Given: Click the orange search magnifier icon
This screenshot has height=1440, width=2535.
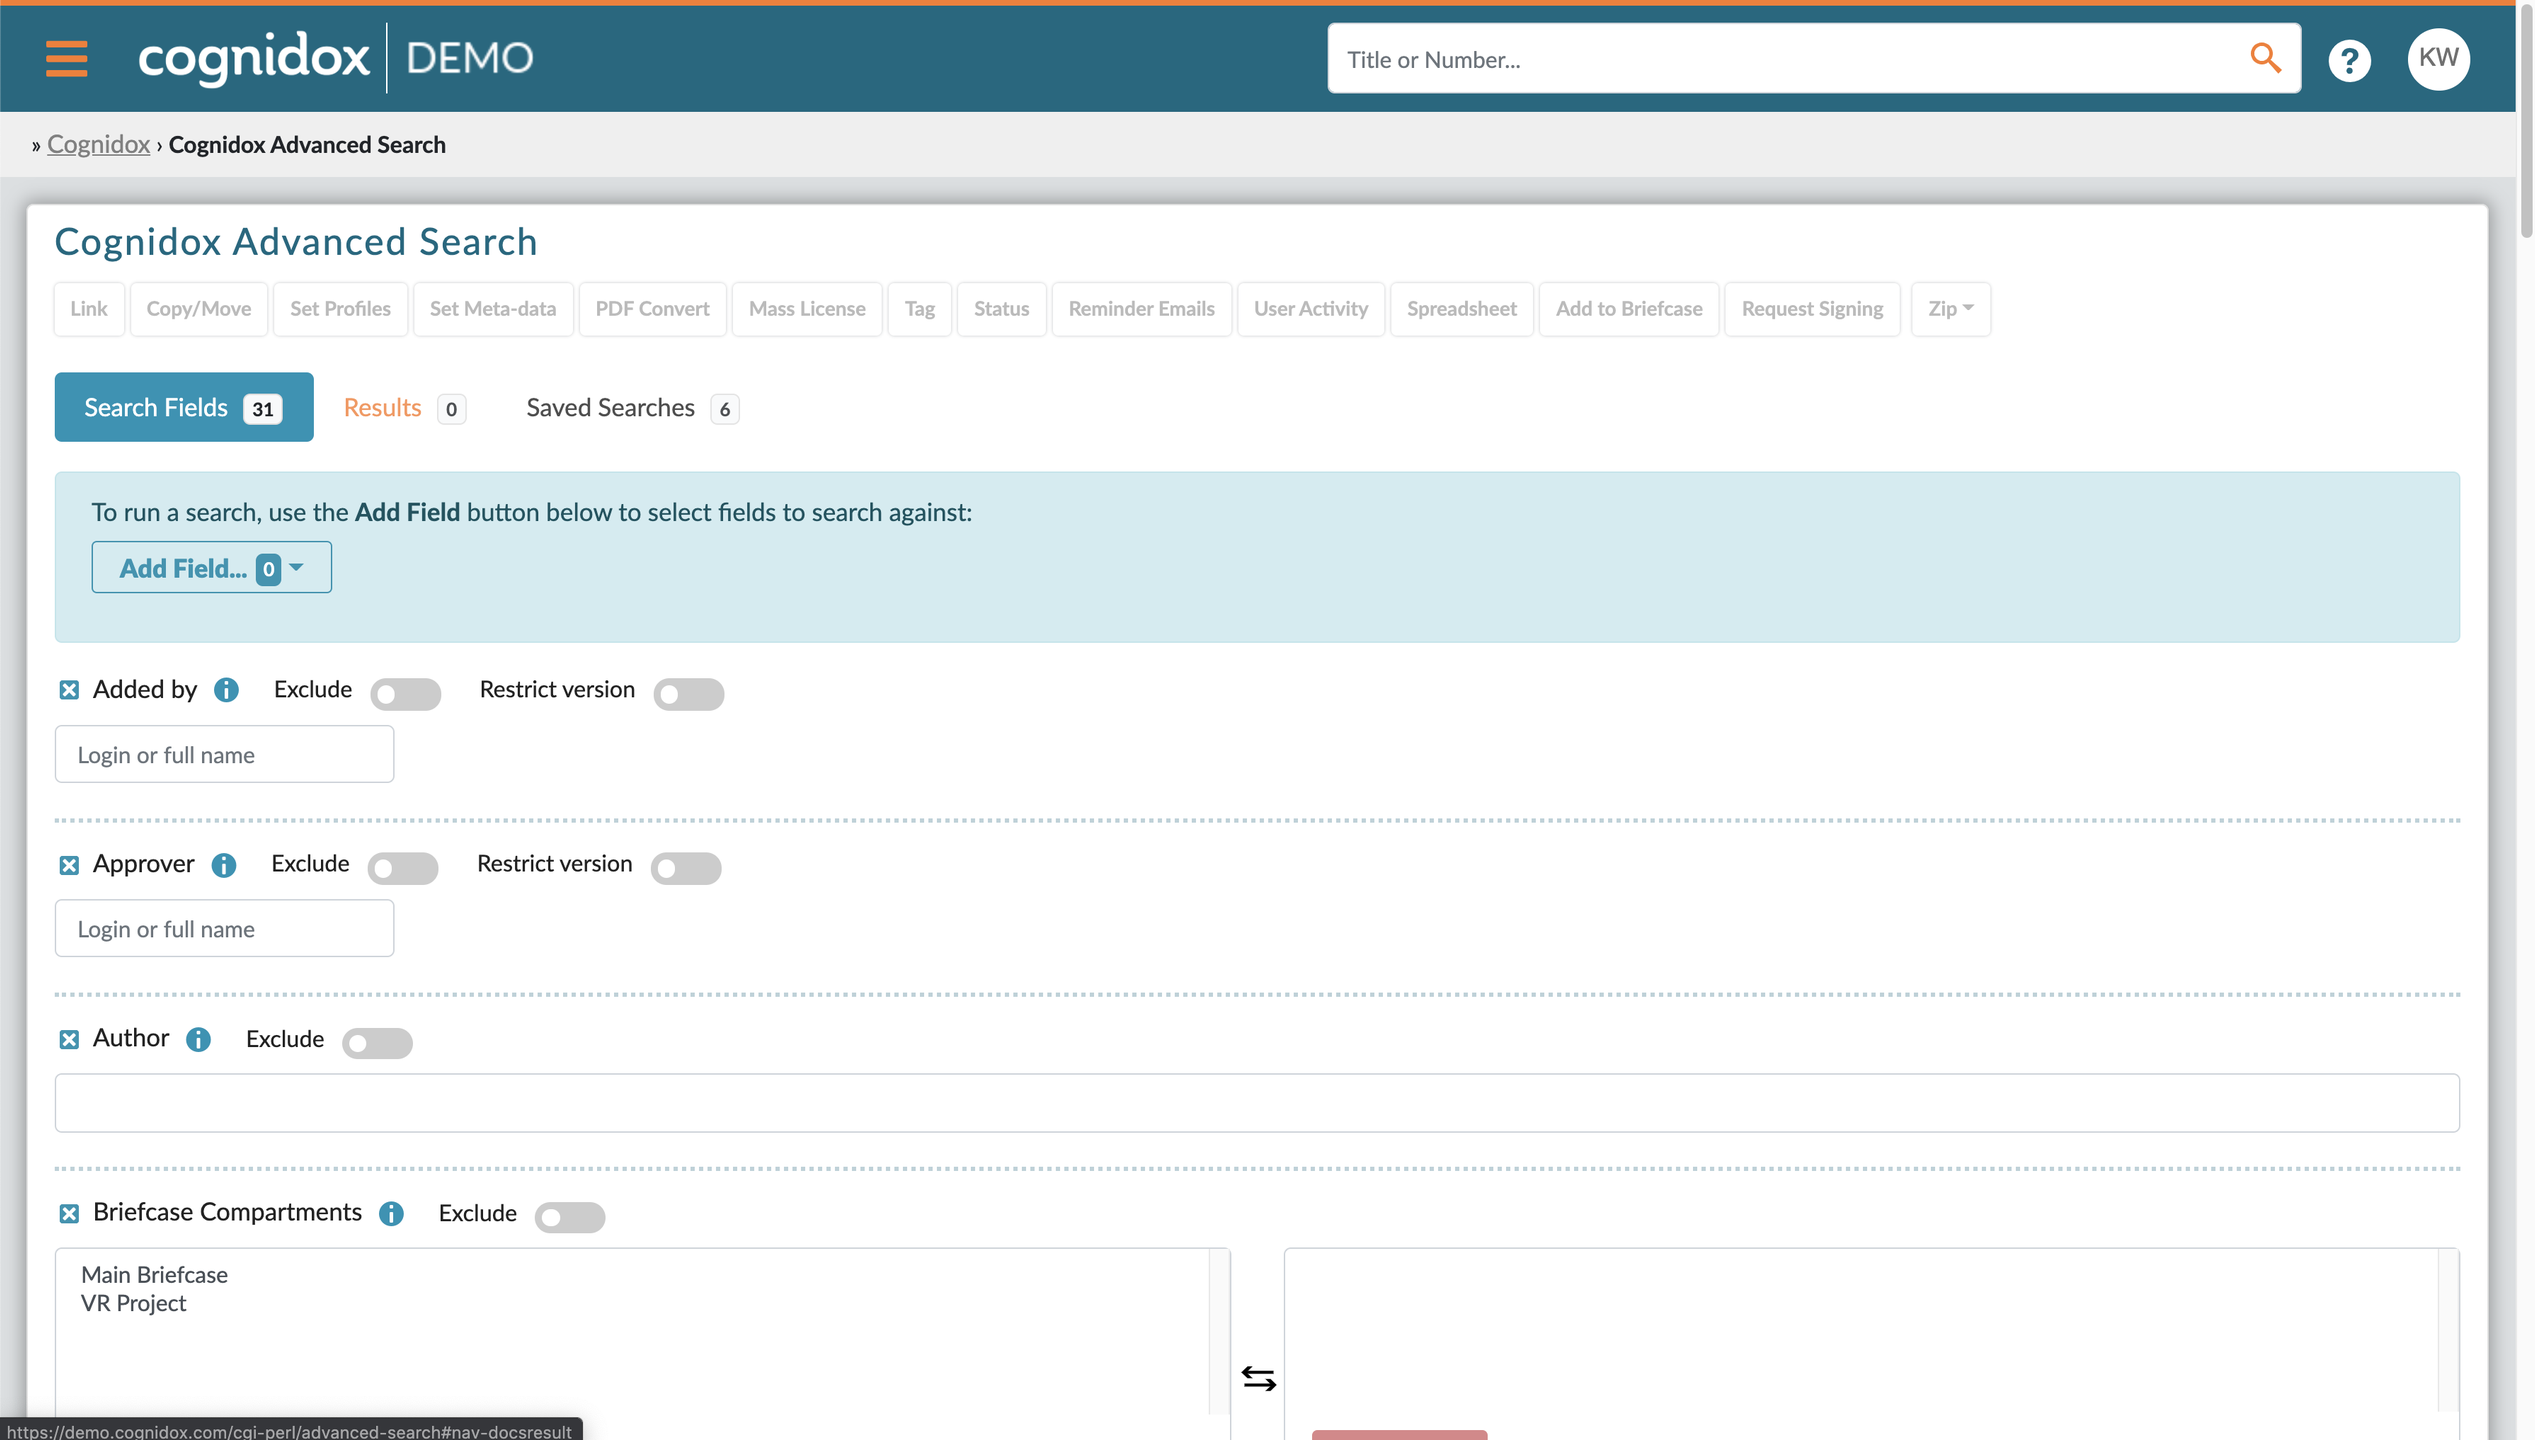Looking at the screenshot, I should (2265, 58).
